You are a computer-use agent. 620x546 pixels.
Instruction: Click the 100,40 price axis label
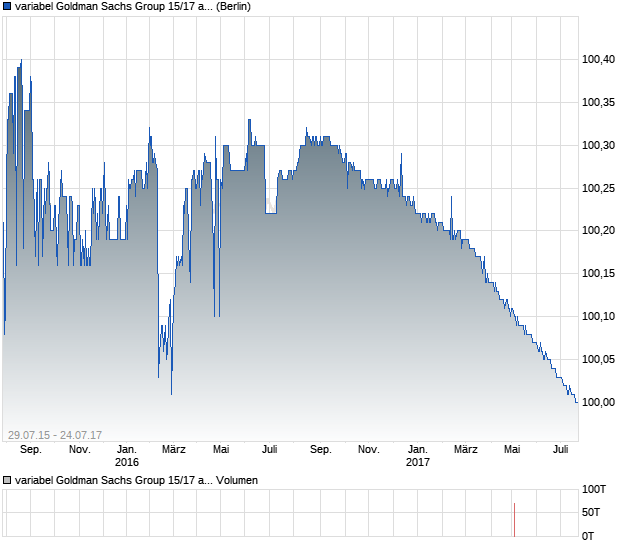(598, 59)
